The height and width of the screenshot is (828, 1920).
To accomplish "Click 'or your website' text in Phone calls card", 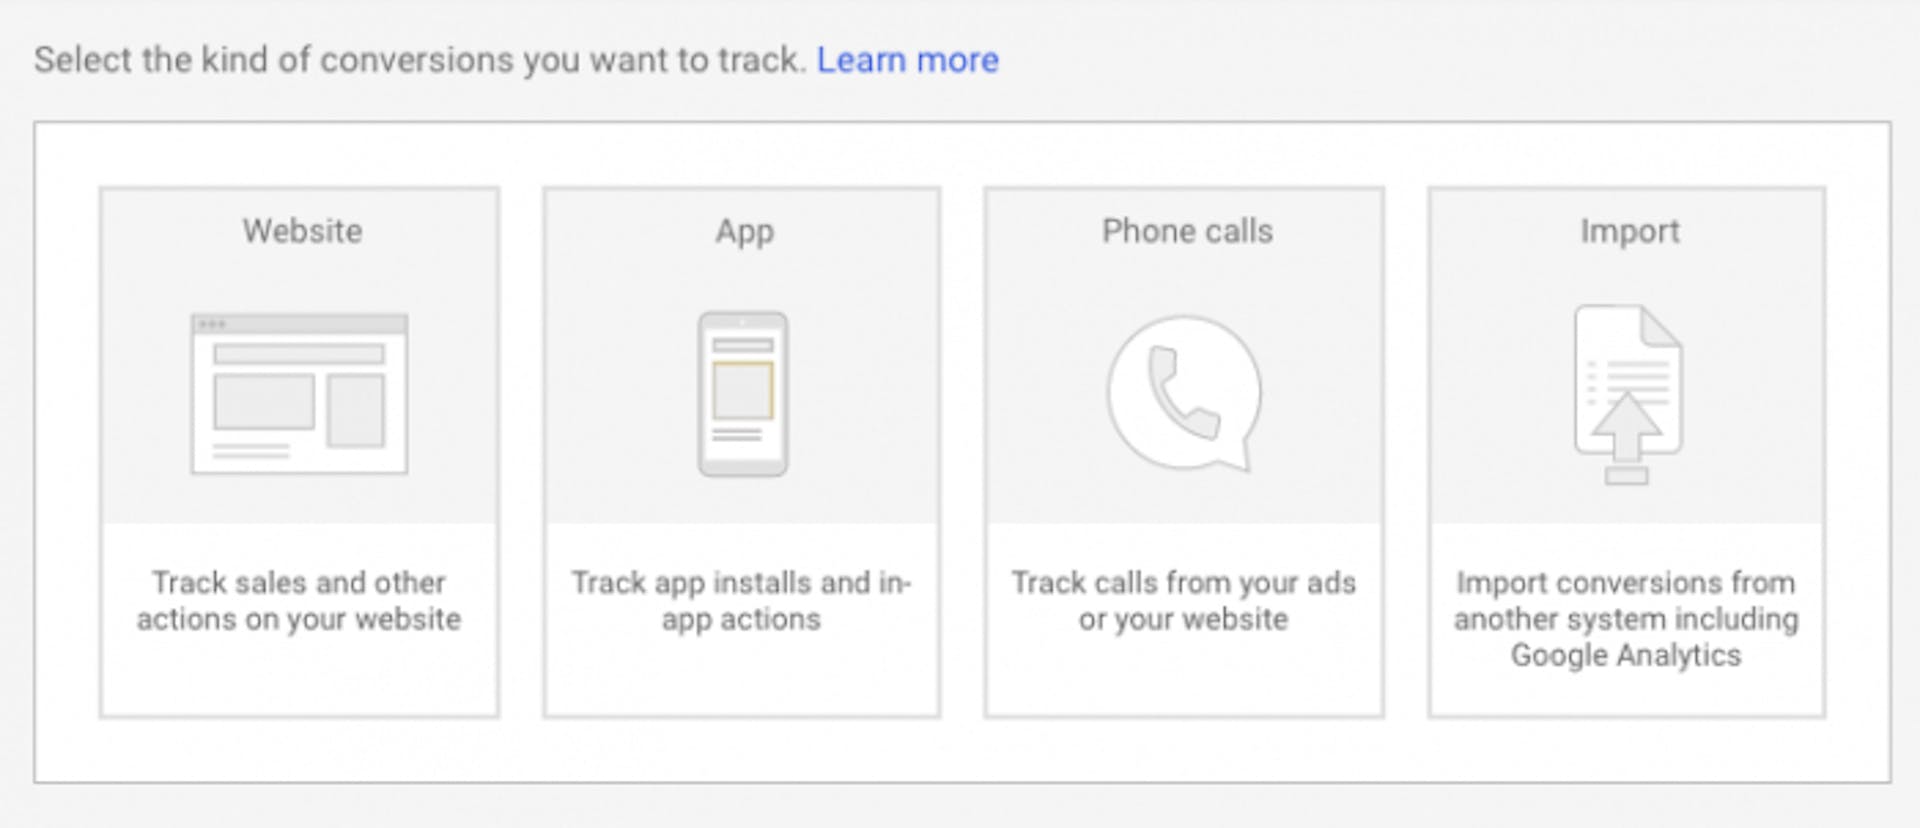I will (x=1183, y=619).
